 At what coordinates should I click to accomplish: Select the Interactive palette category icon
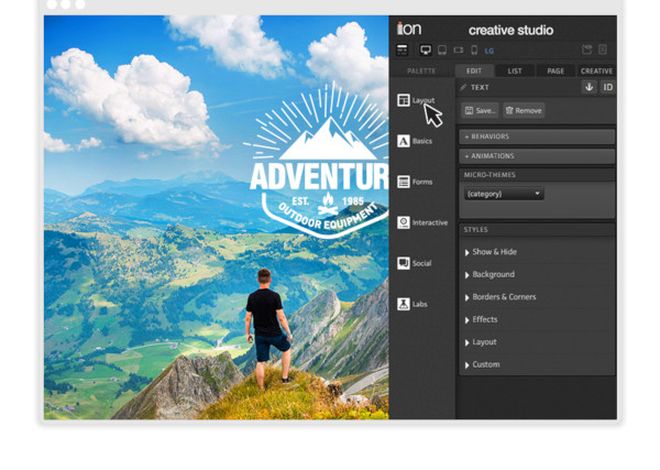pos(403,223)
